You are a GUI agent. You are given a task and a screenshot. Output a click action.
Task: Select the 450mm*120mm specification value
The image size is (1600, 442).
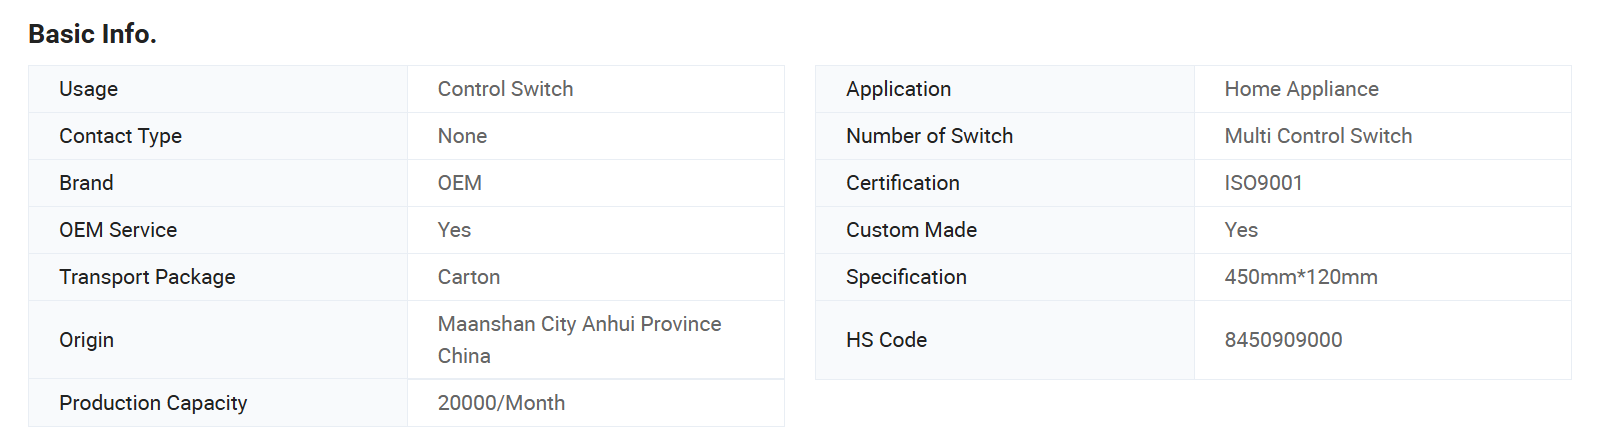coord(1301,277)
